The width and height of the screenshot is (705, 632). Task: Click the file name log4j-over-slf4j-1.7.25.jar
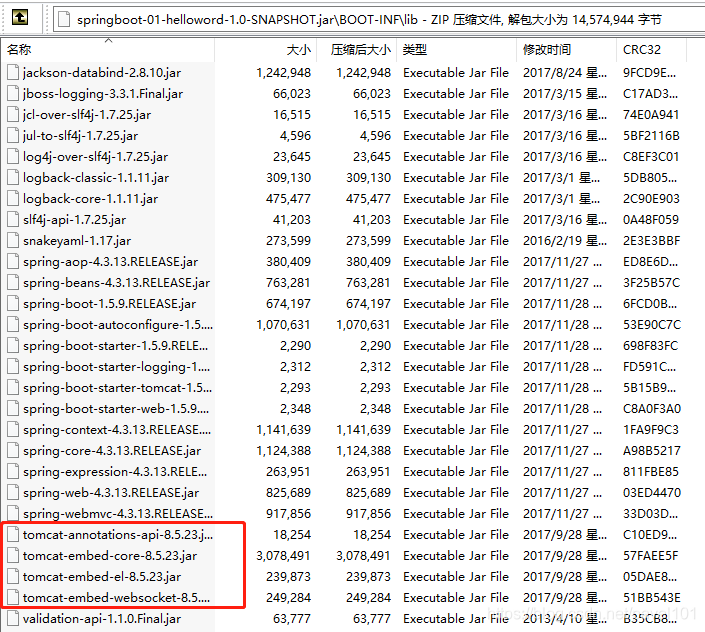(95, 157)
